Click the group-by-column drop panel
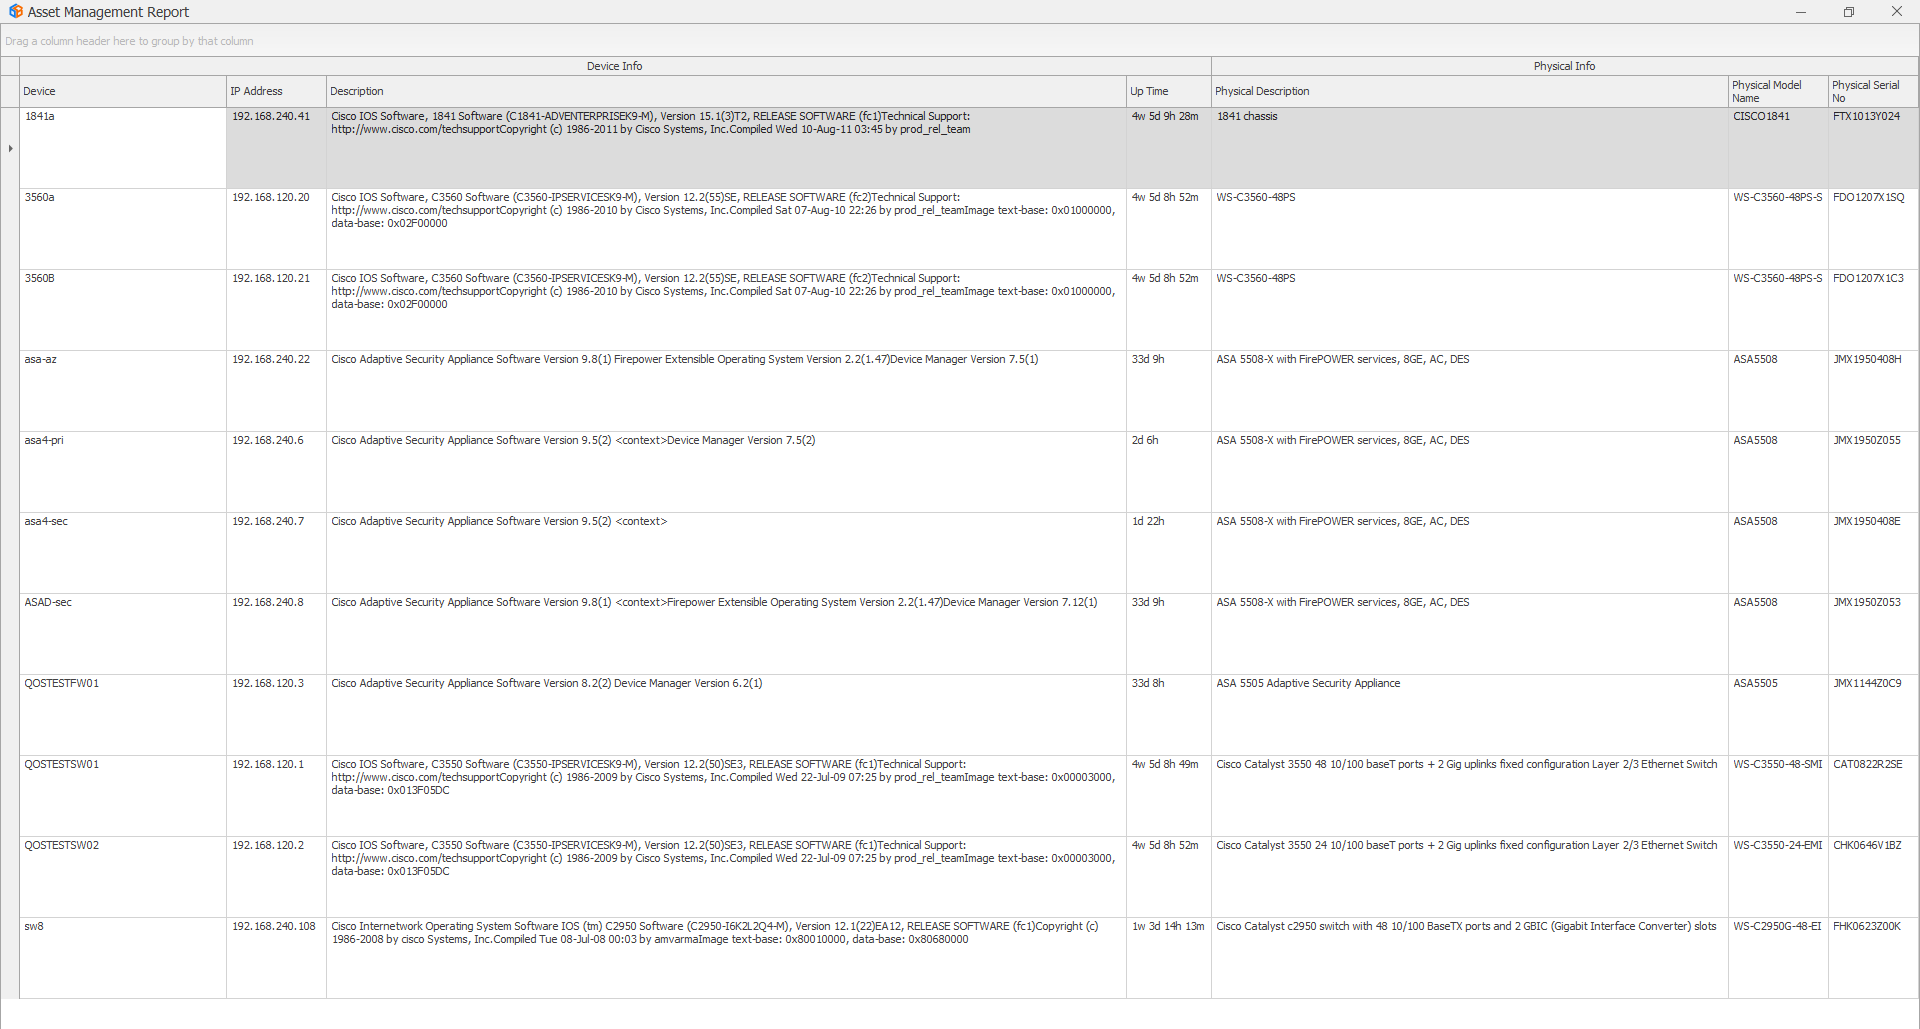Screen dimensions: 1920x1029 pos(960,41)
